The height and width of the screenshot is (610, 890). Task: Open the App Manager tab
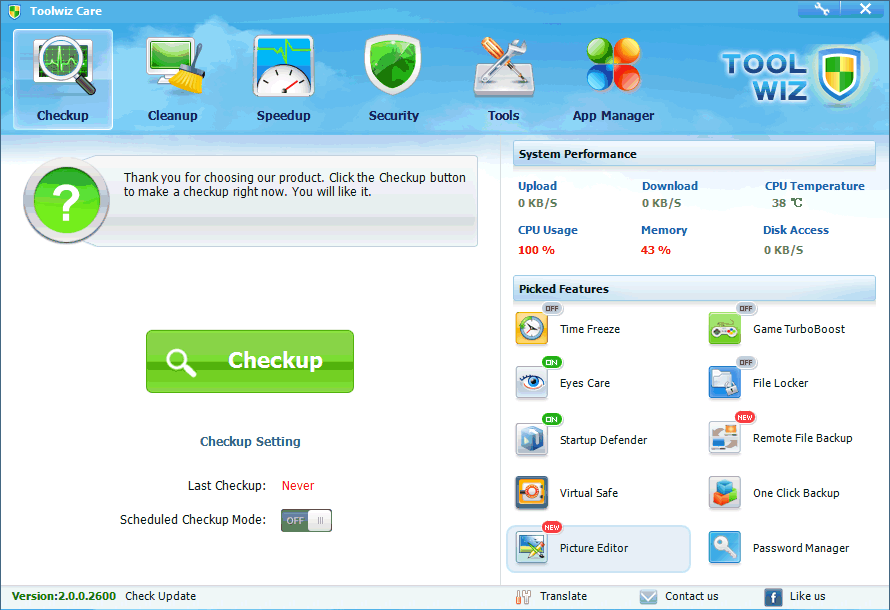(613, 80)
